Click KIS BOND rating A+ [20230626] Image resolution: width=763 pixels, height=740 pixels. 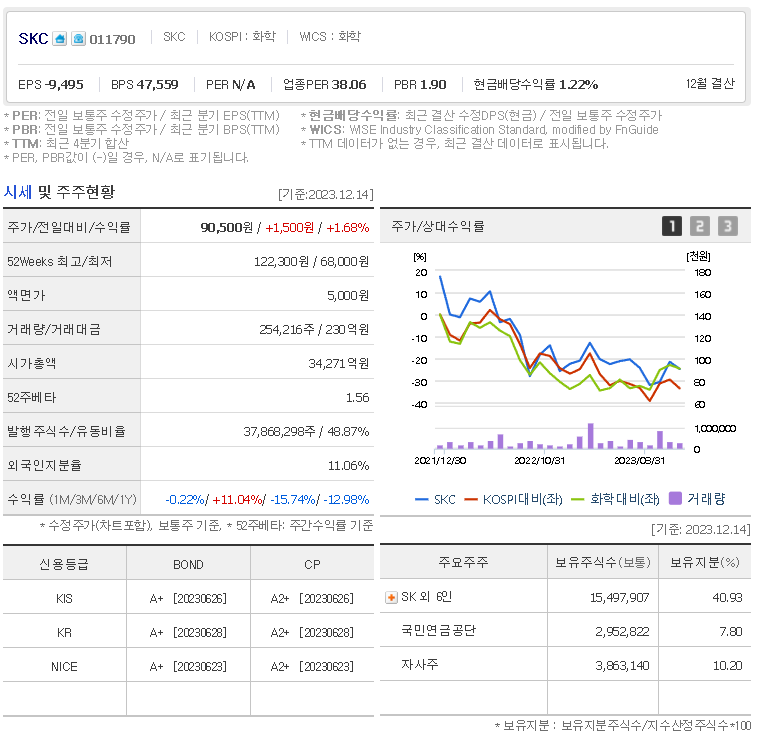188,598
